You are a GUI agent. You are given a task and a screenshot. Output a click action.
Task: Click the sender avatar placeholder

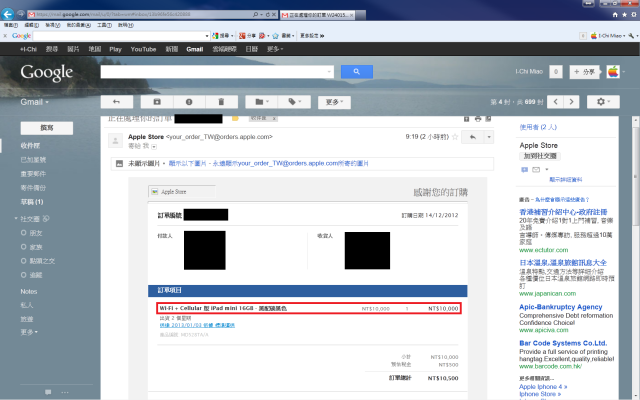pos(116,141)
